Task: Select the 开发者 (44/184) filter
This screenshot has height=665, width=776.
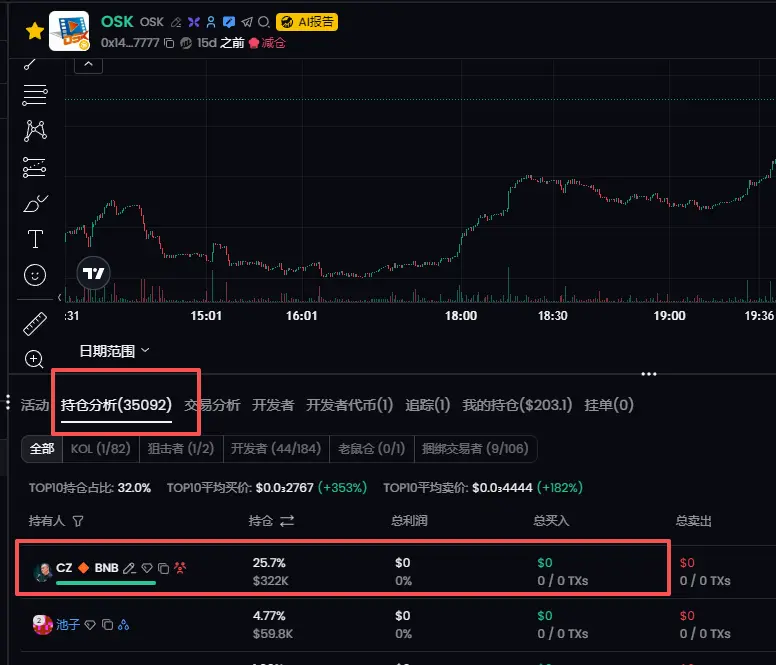Action: 276,449
